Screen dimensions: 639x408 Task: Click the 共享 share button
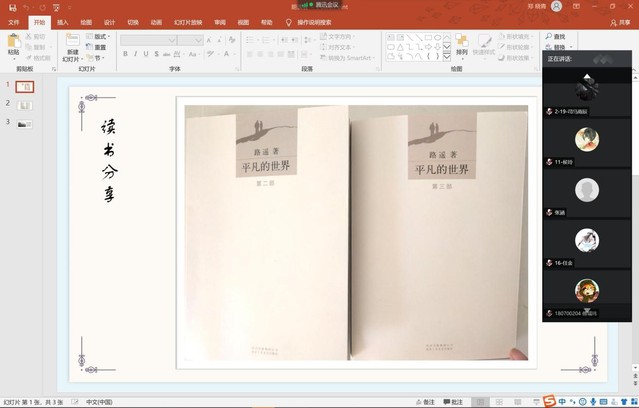[620, 22]
